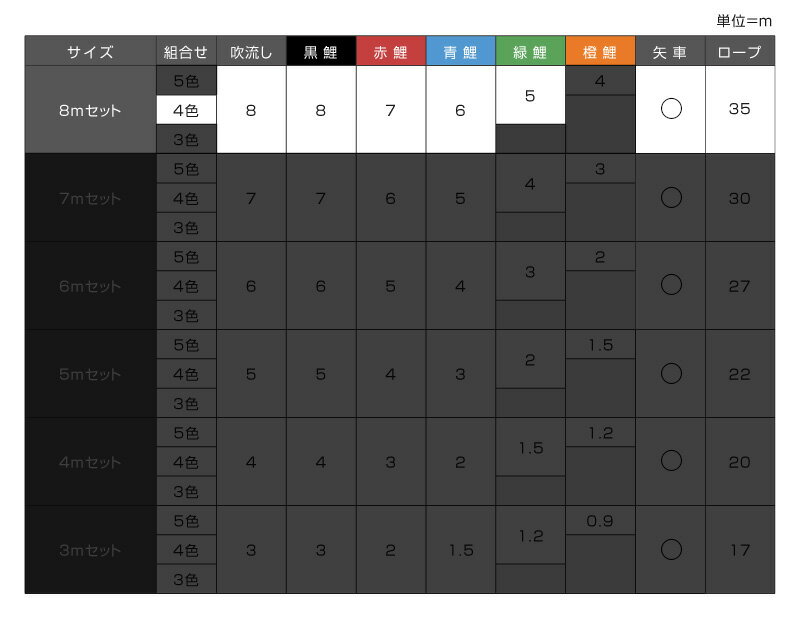Click the 矢車 circle in the 7mセット row

coord(671,198)
